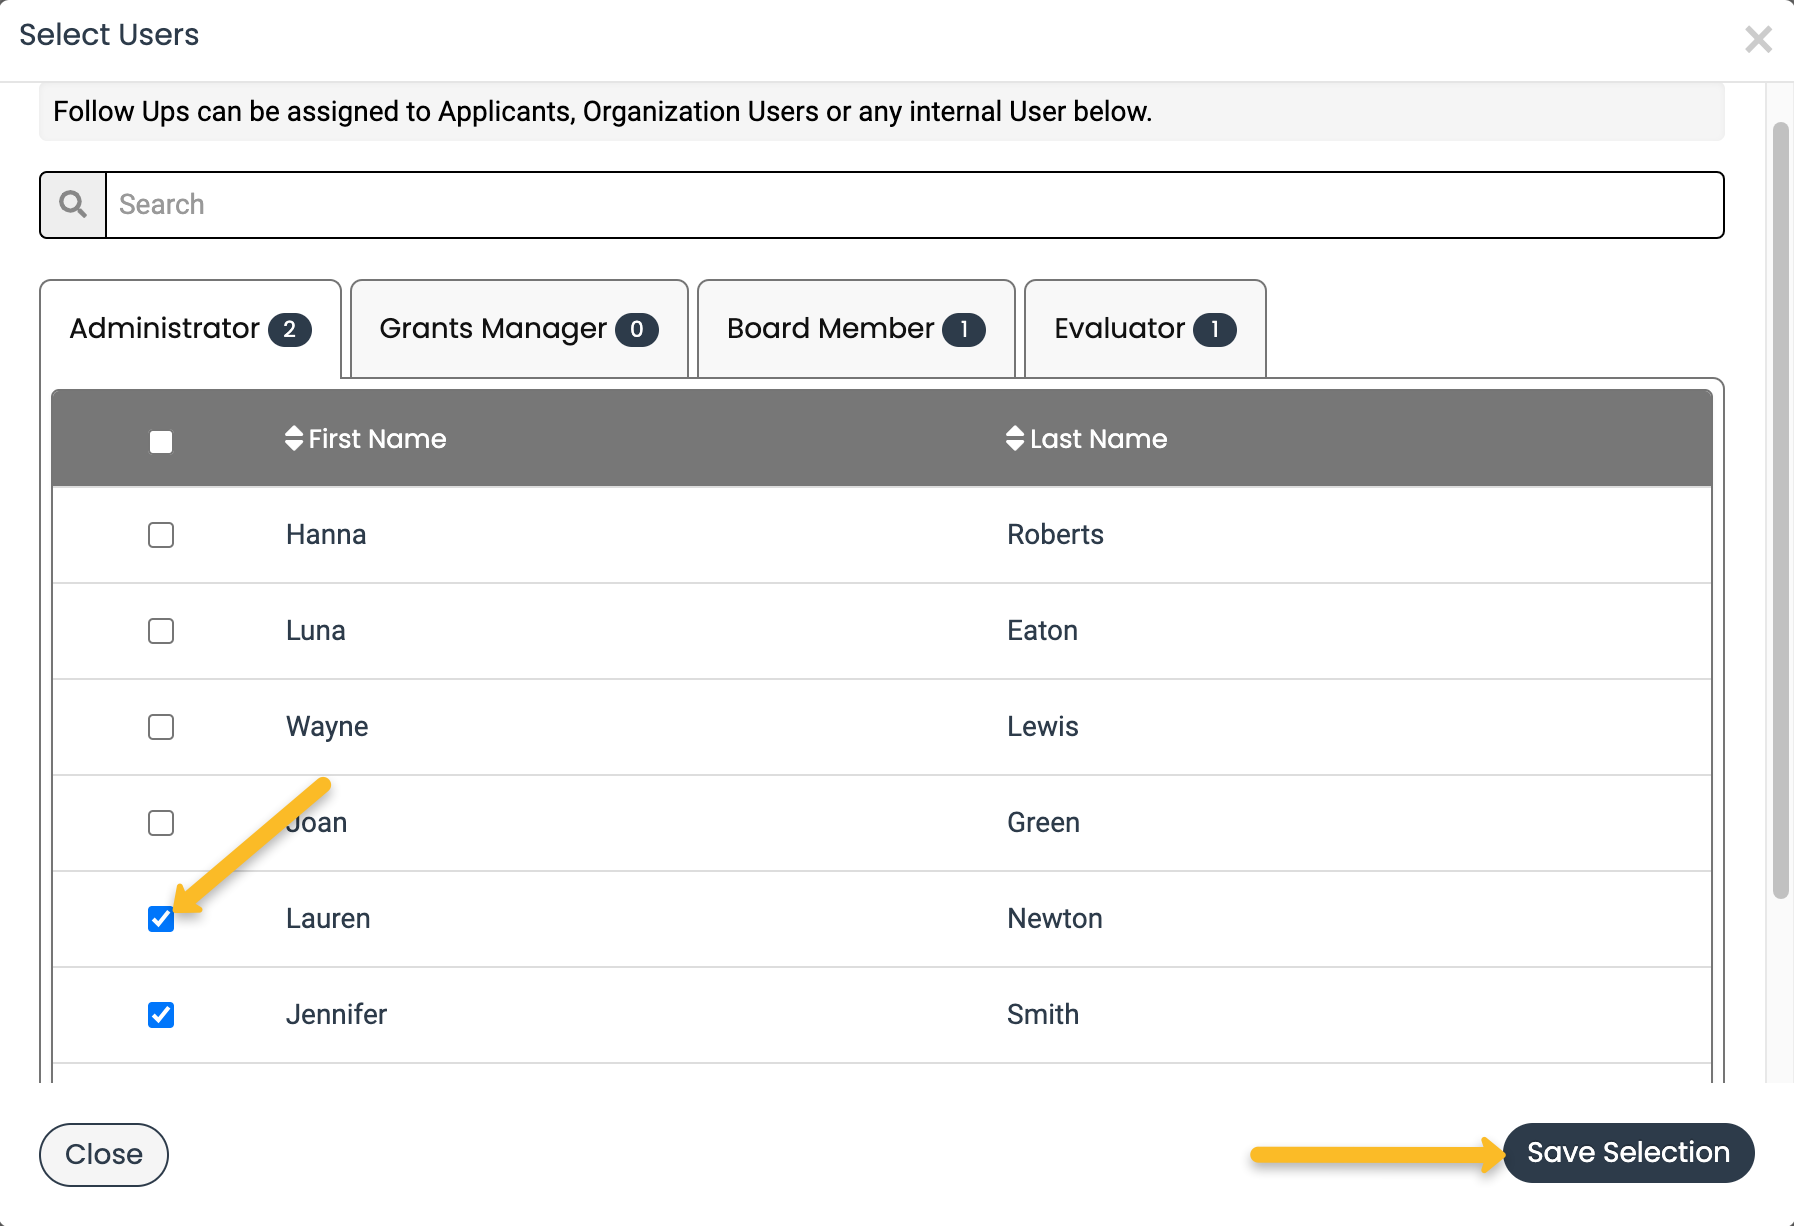
Task: Check the box for Luna Eaton
Action: pos(161,631)
